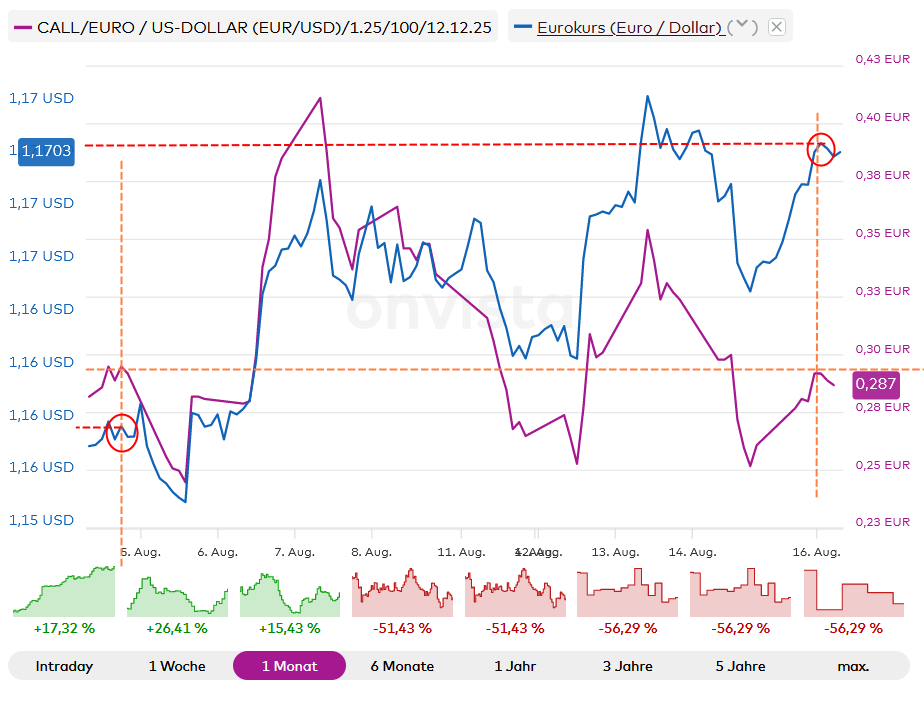Open the +15,43 % monthly mini chart

click(x=289, y=595)
